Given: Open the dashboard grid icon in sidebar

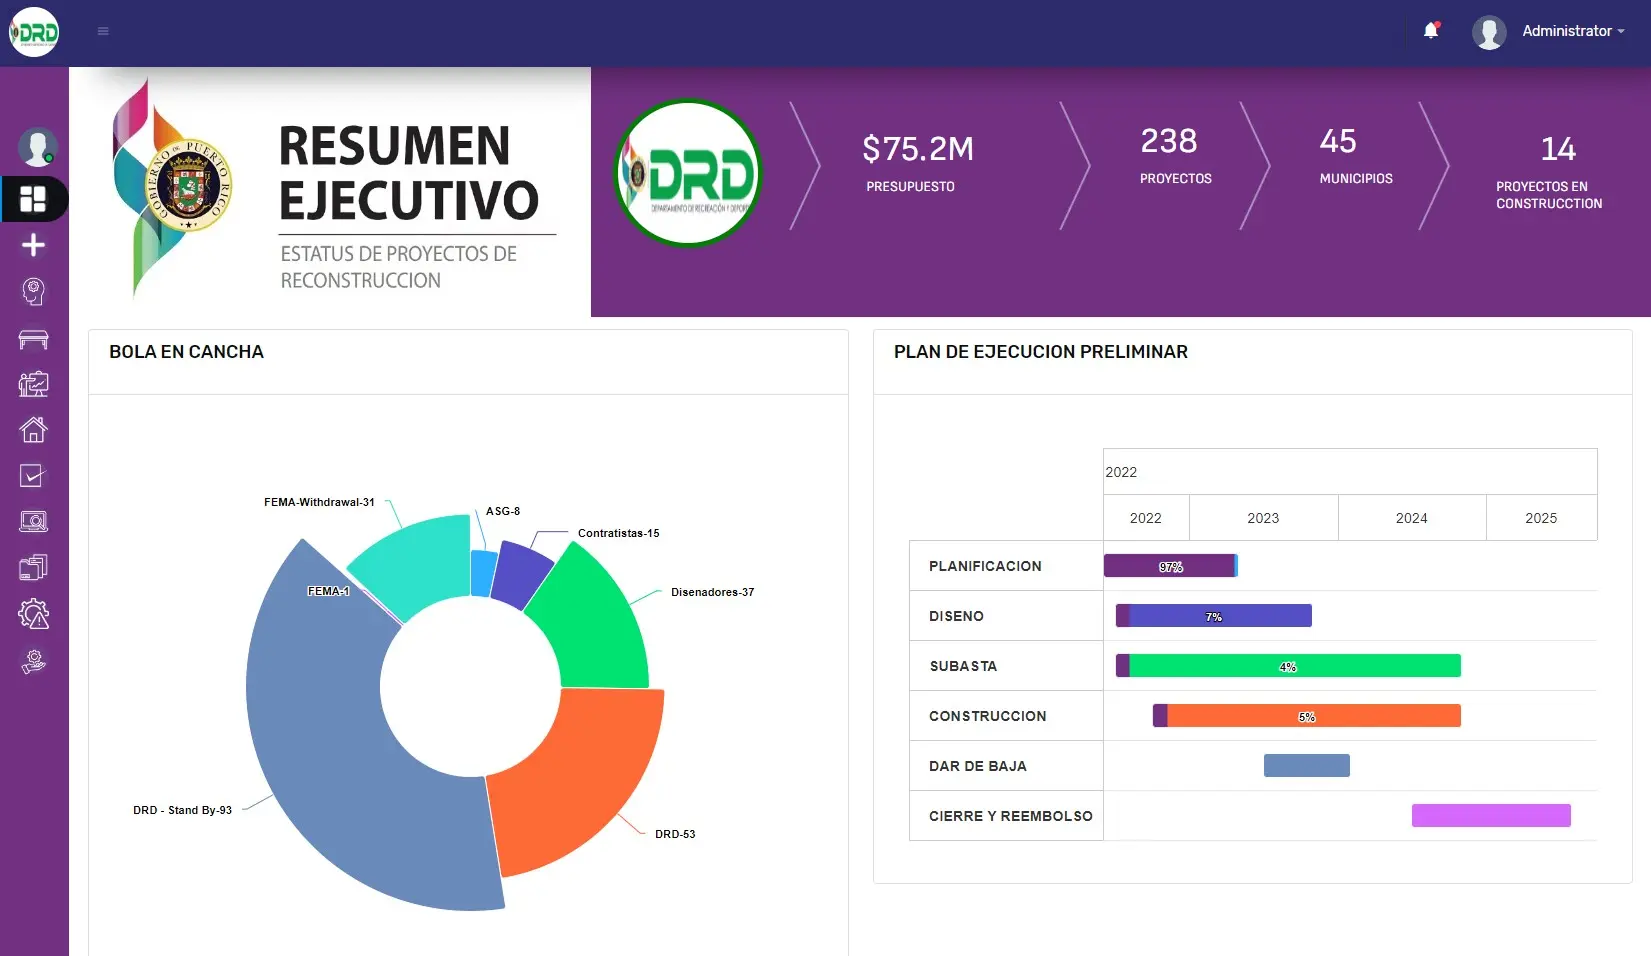Looking at the screenshot, I should (33, 199).
